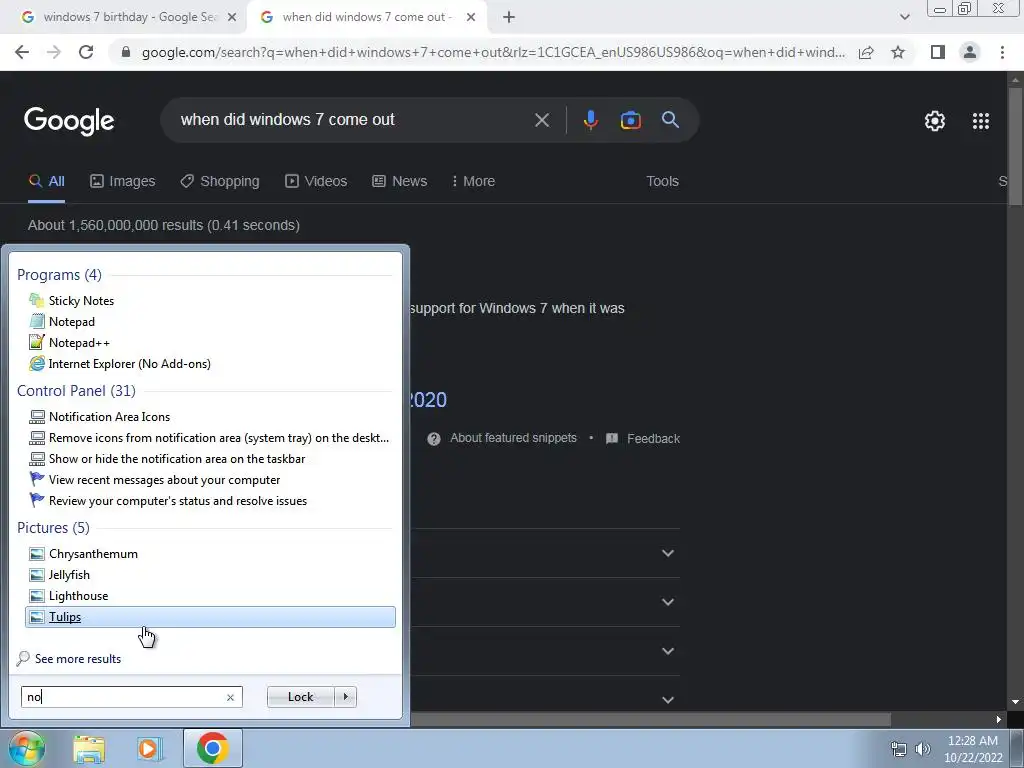Share this page from the address bar
Screen dimensions: 1024x768
[x=866, y=52]
